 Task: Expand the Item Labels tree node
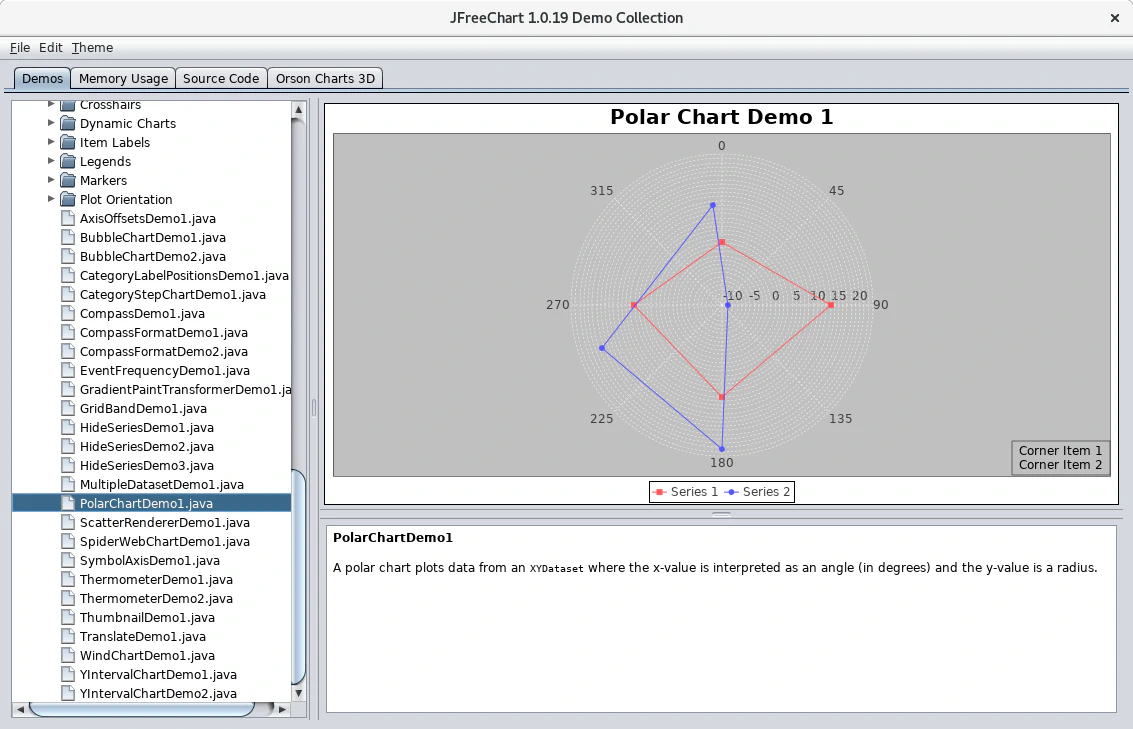pos(51,142)
